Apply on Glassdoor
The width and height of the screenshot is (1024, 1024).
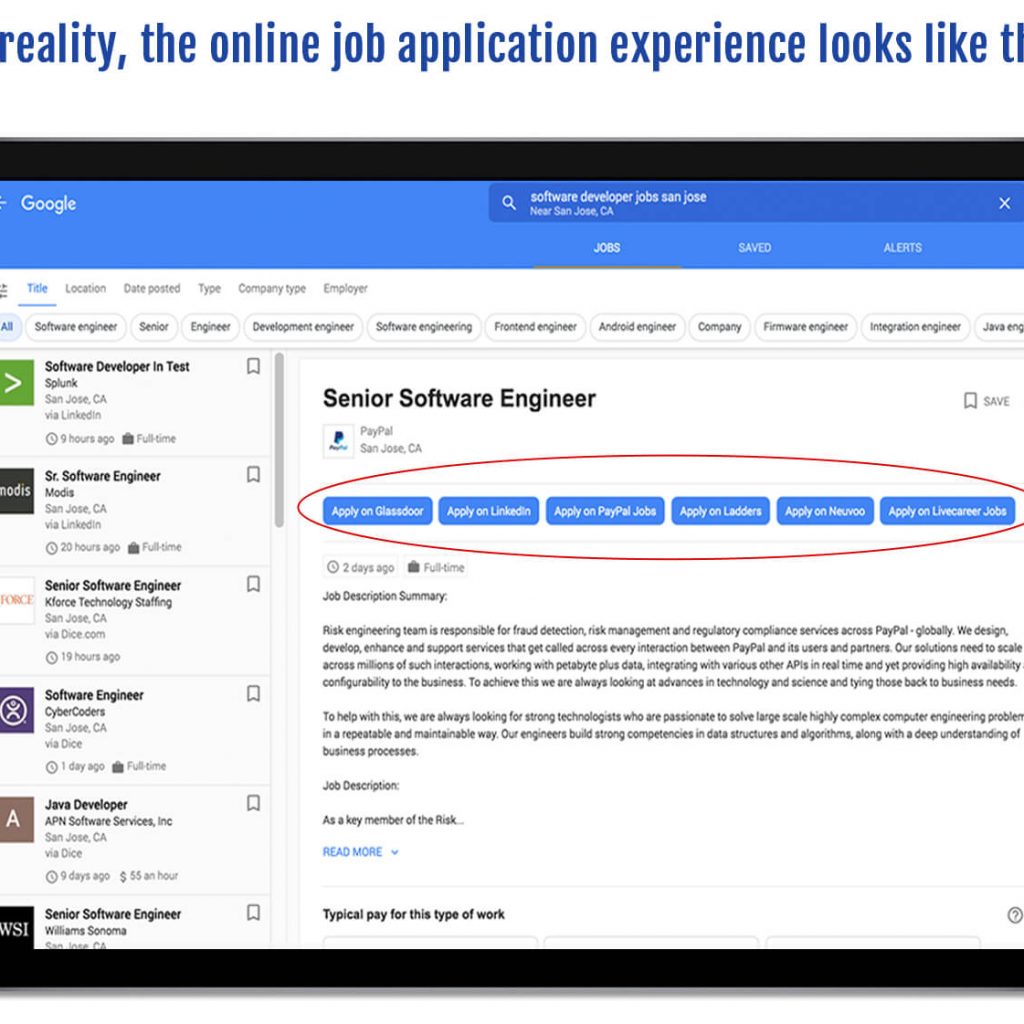click(377, 511)
